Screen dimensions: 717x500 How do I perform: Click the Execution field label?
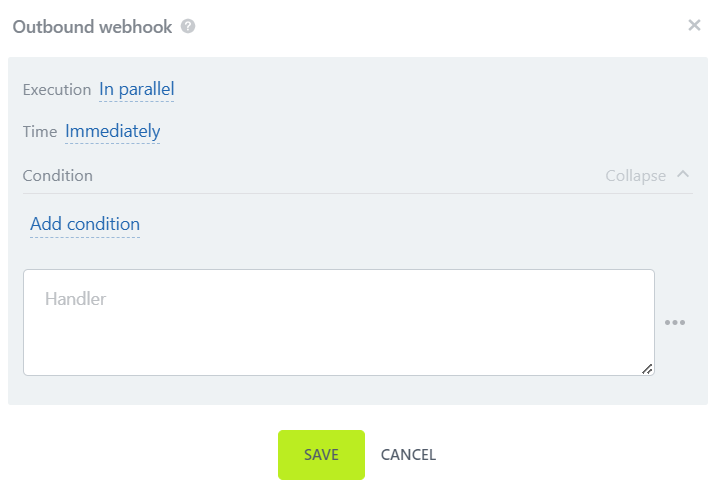click(x=57, y=89)
